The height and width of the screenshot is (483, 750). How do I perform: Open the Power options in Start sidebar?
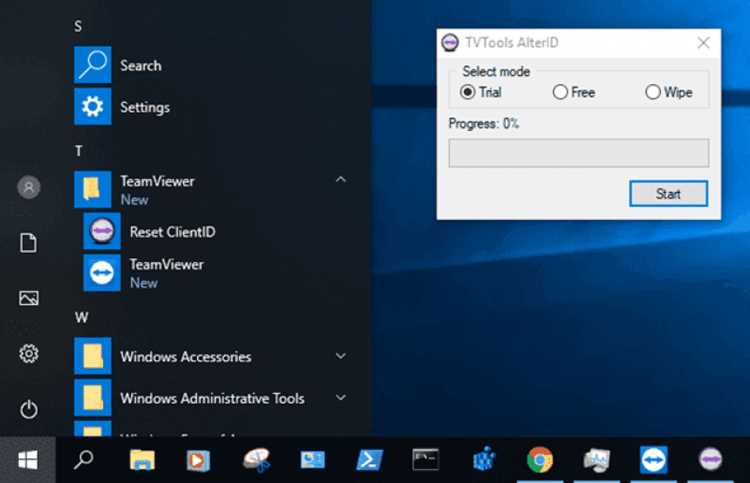pos(29,409)
